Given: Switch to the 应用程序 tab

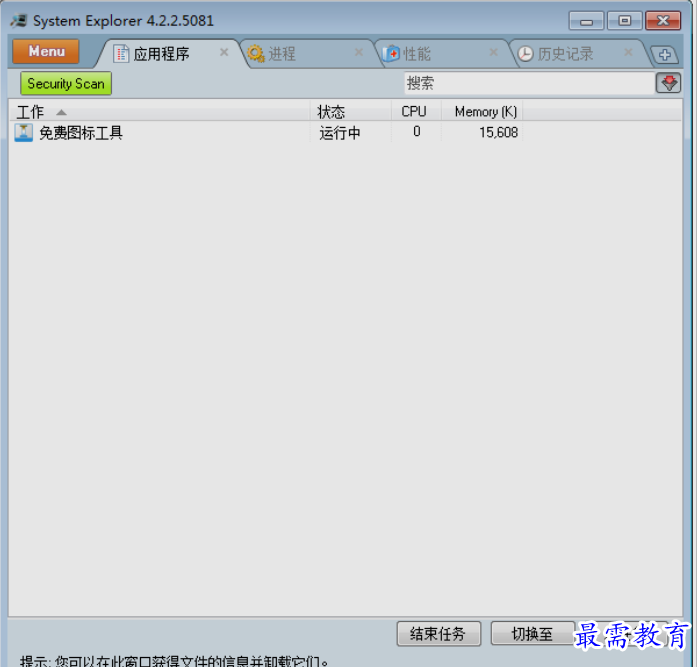Looking at the screenshot, I should [x=161, y=54].
